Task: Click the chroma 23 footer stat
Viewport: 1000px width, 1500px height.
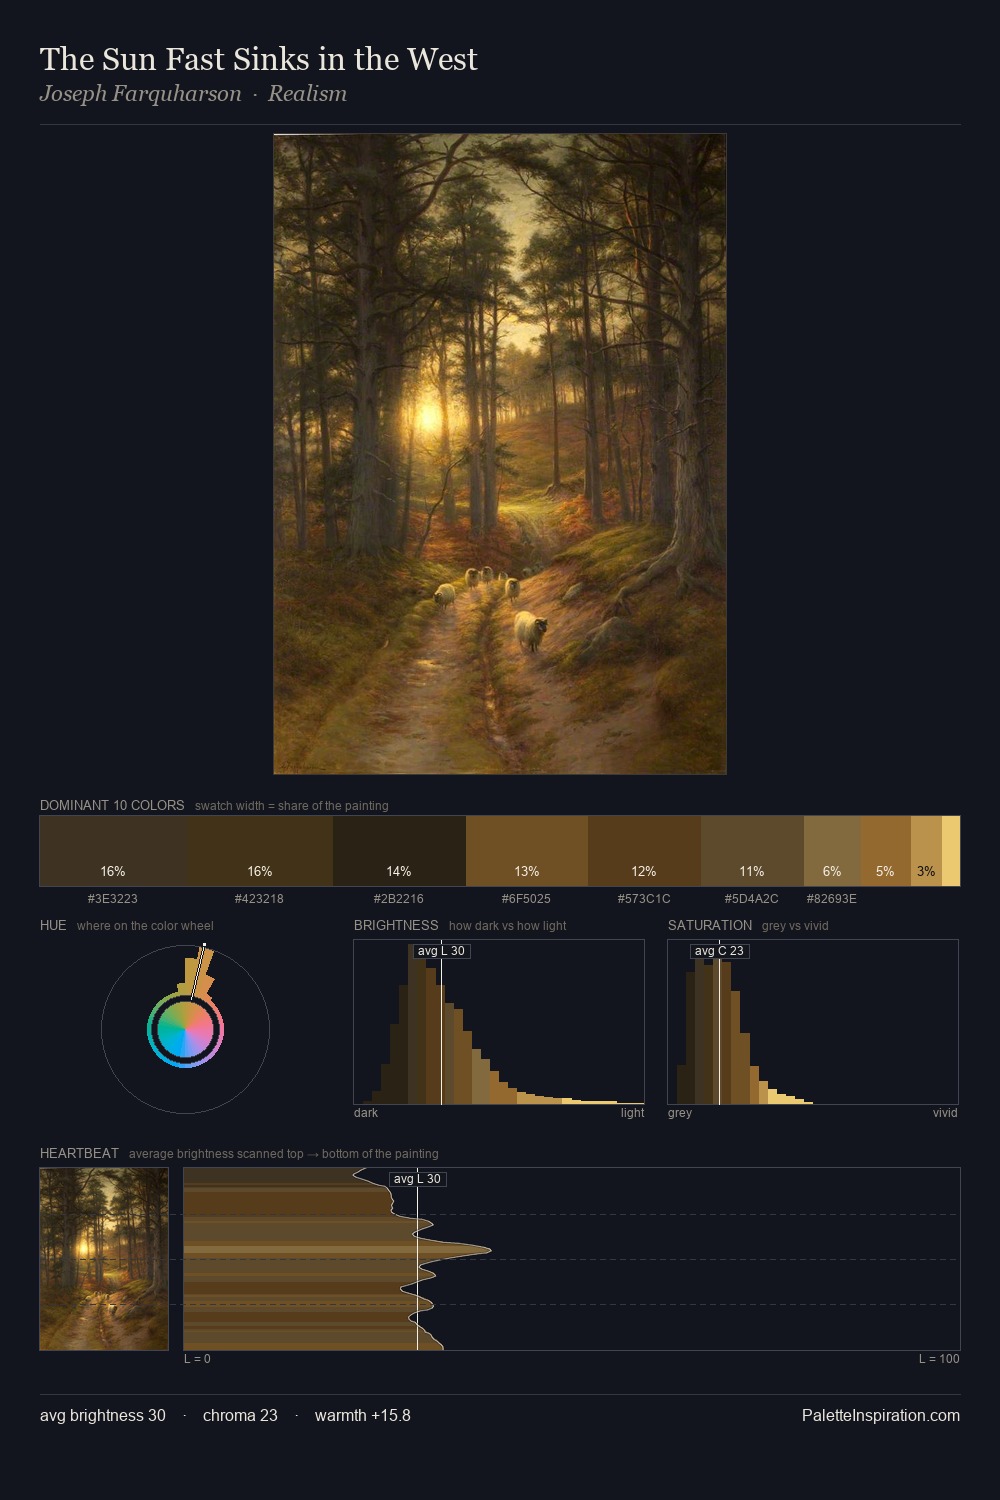Action: coord(240,1415)
